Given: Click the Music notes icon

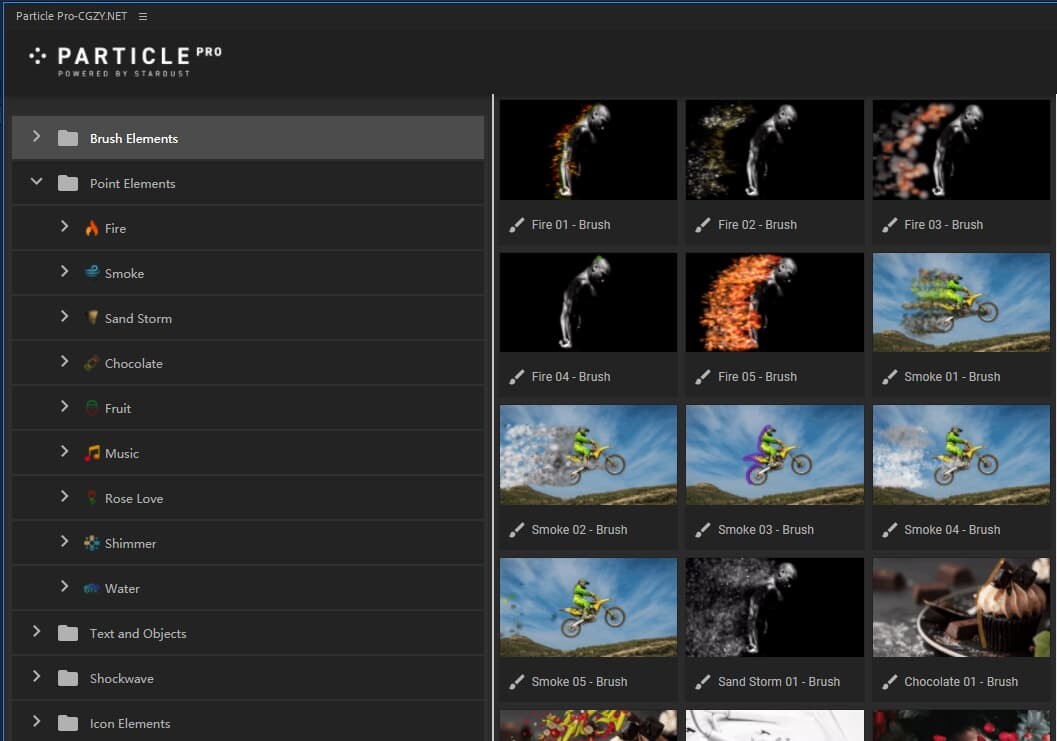Looking at the screenshot, I should 92,453.
